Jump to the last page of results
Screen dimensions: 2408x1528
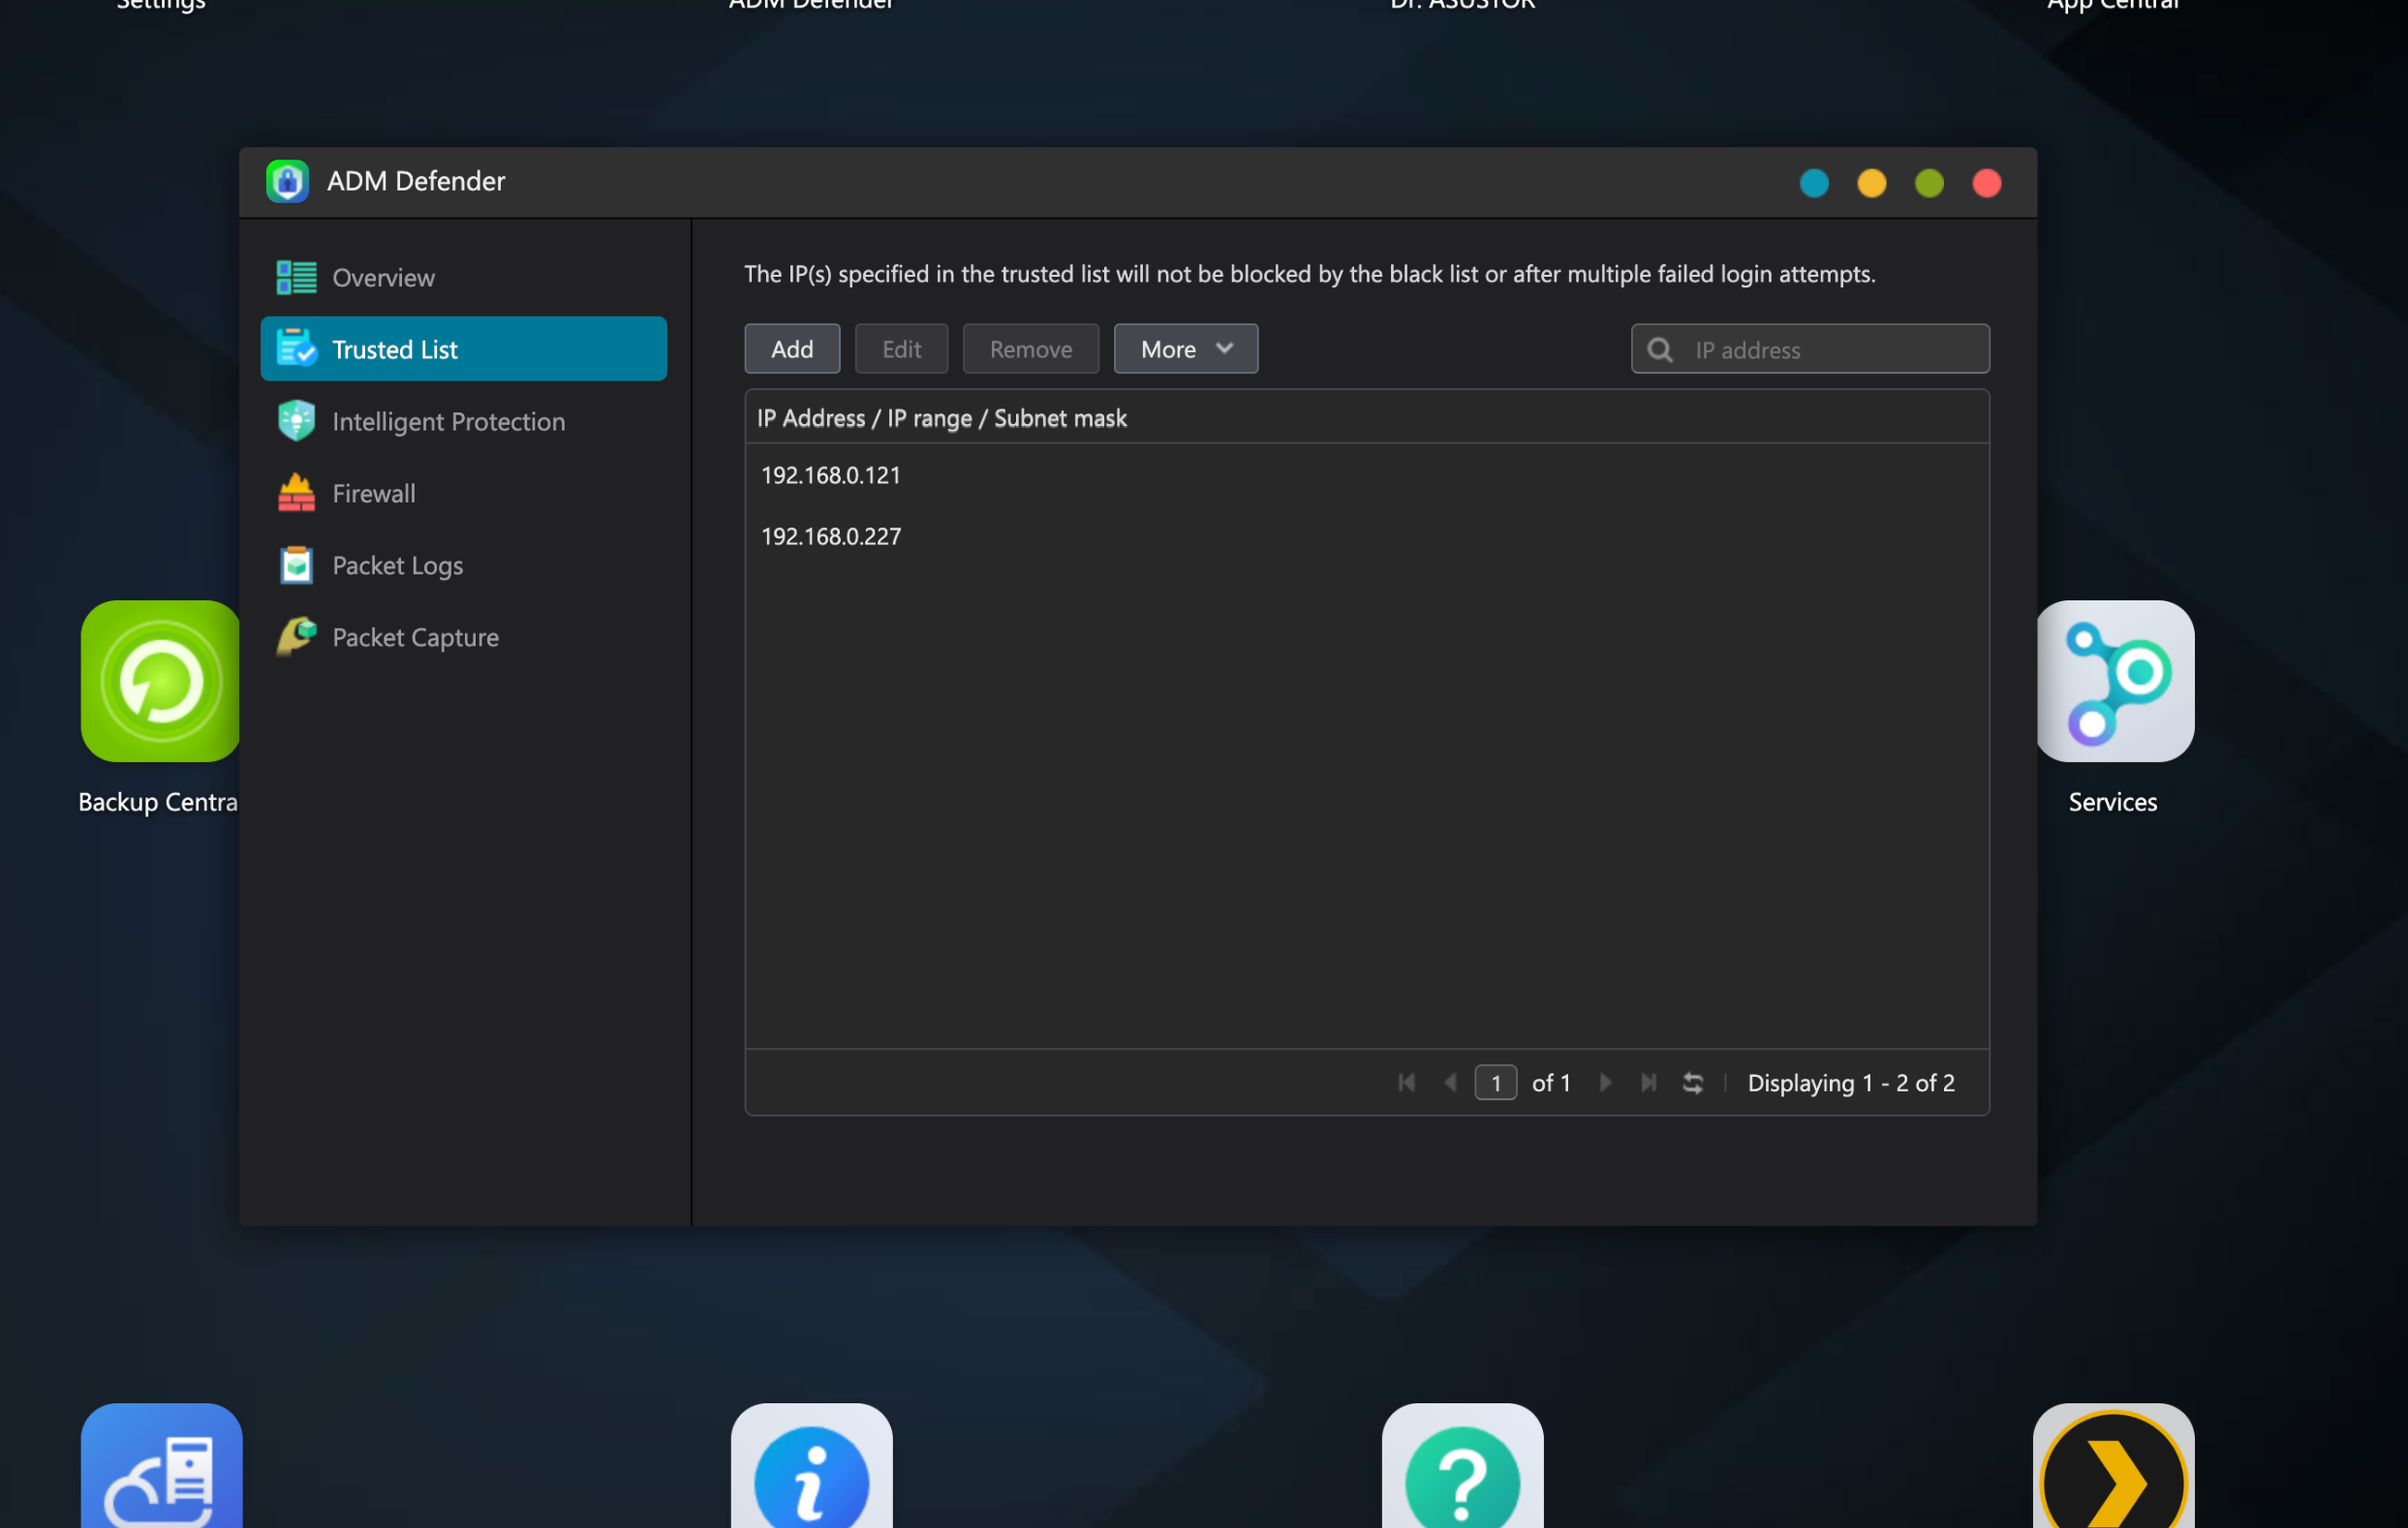[1649, 1082]
